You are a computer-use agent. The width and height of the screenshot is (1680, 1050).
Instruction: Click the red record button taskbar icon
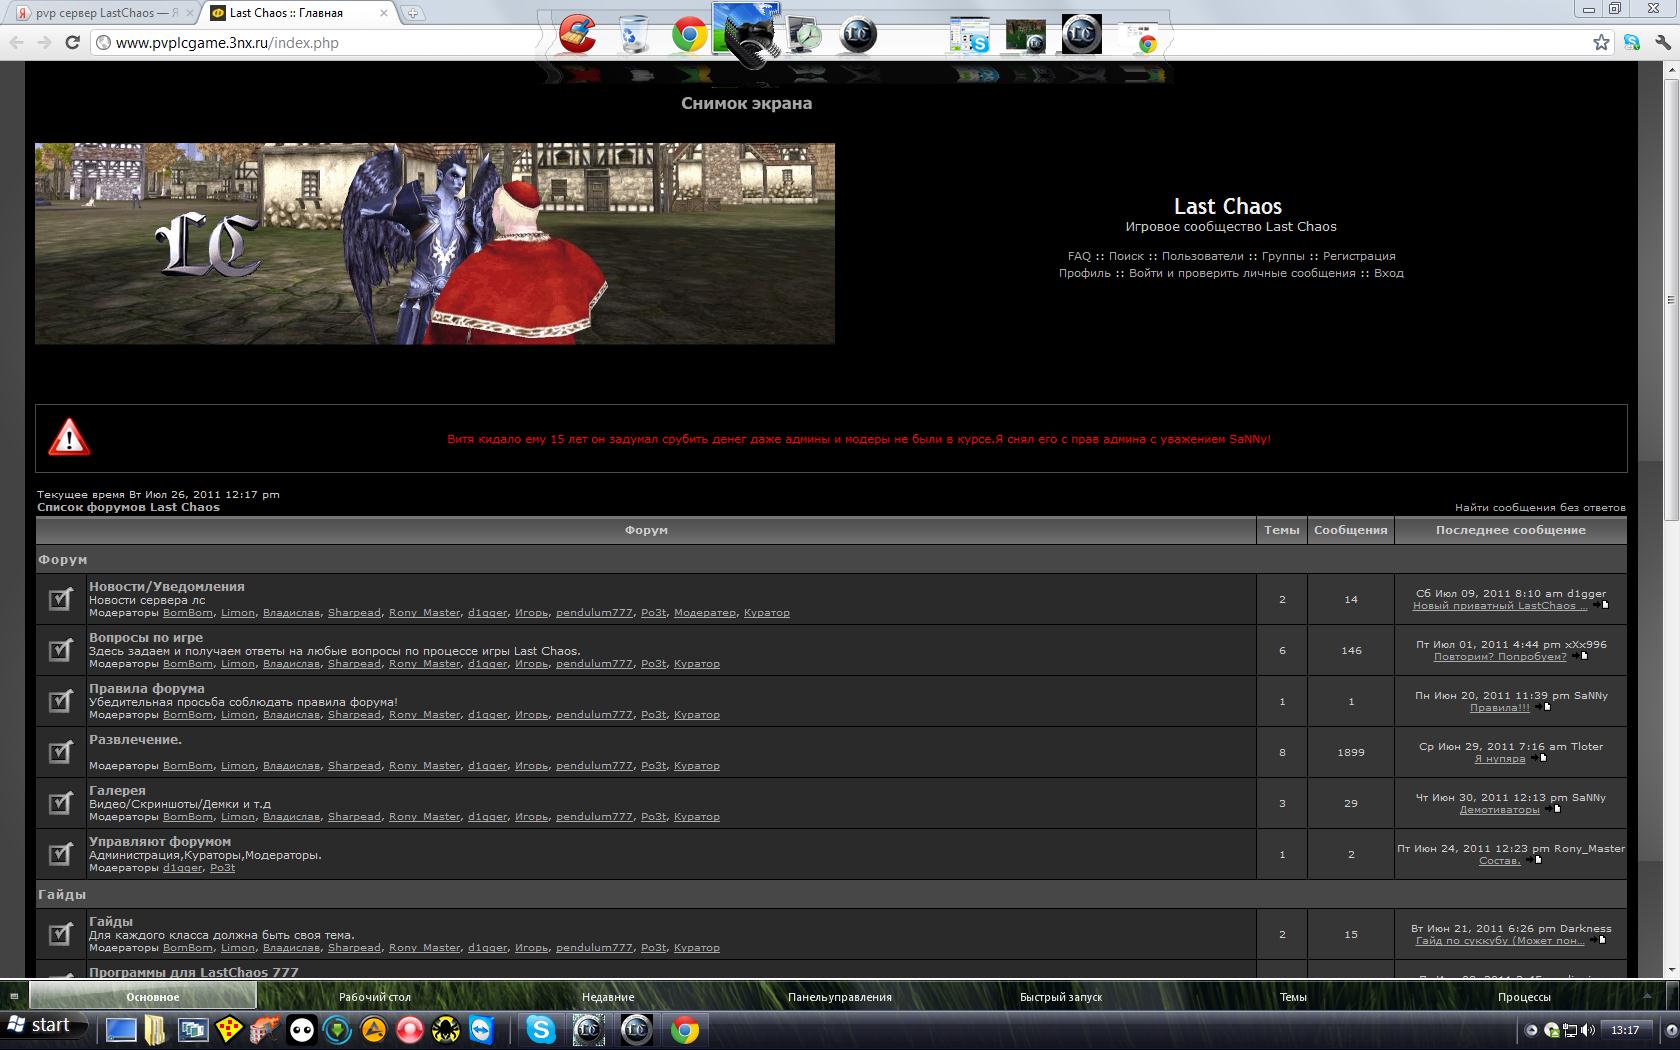(410, 1029)
